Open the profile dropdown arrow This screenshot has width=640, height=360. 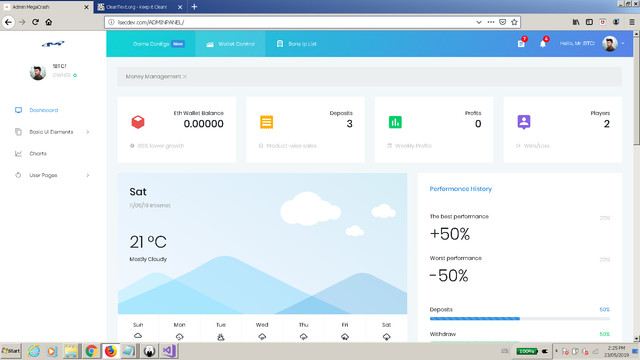pos(623,43)
